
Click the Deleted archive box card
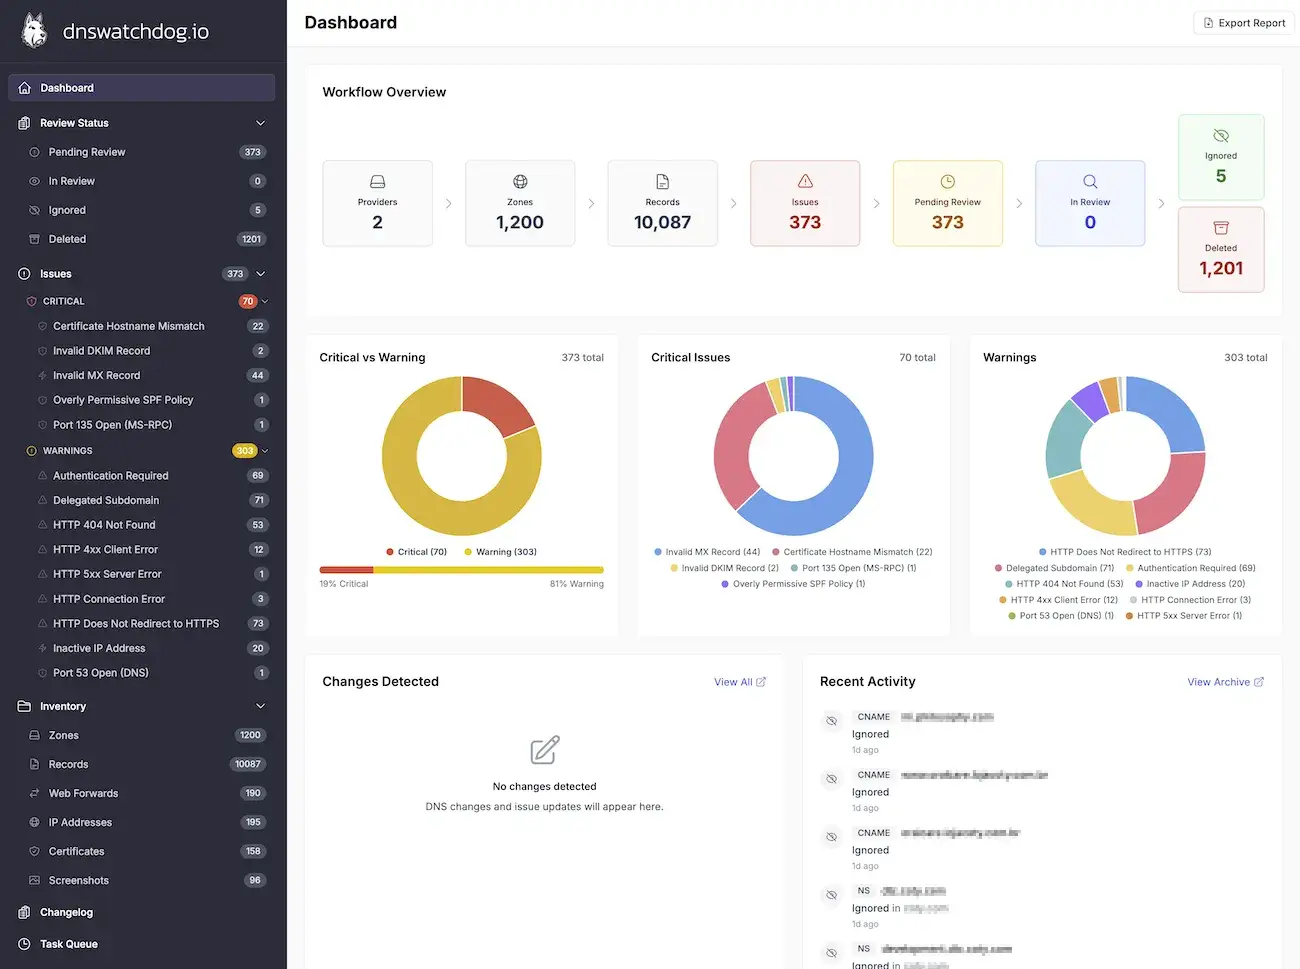point(1220,250)
